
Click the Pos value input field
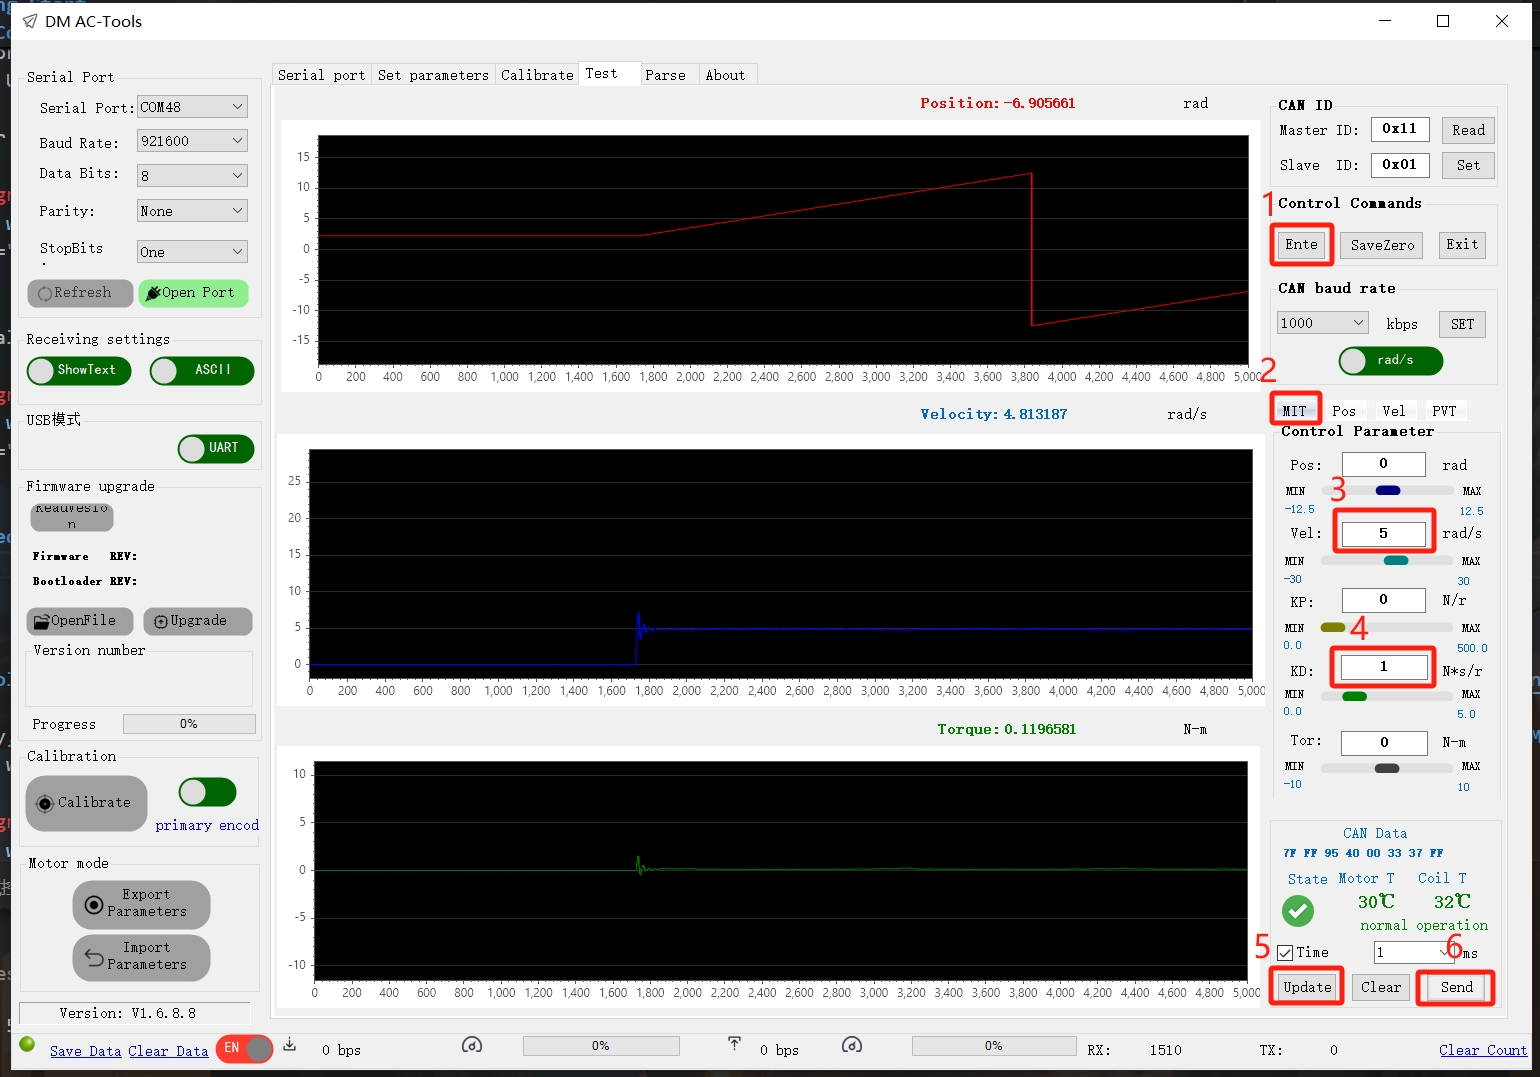pos(1383,464)
